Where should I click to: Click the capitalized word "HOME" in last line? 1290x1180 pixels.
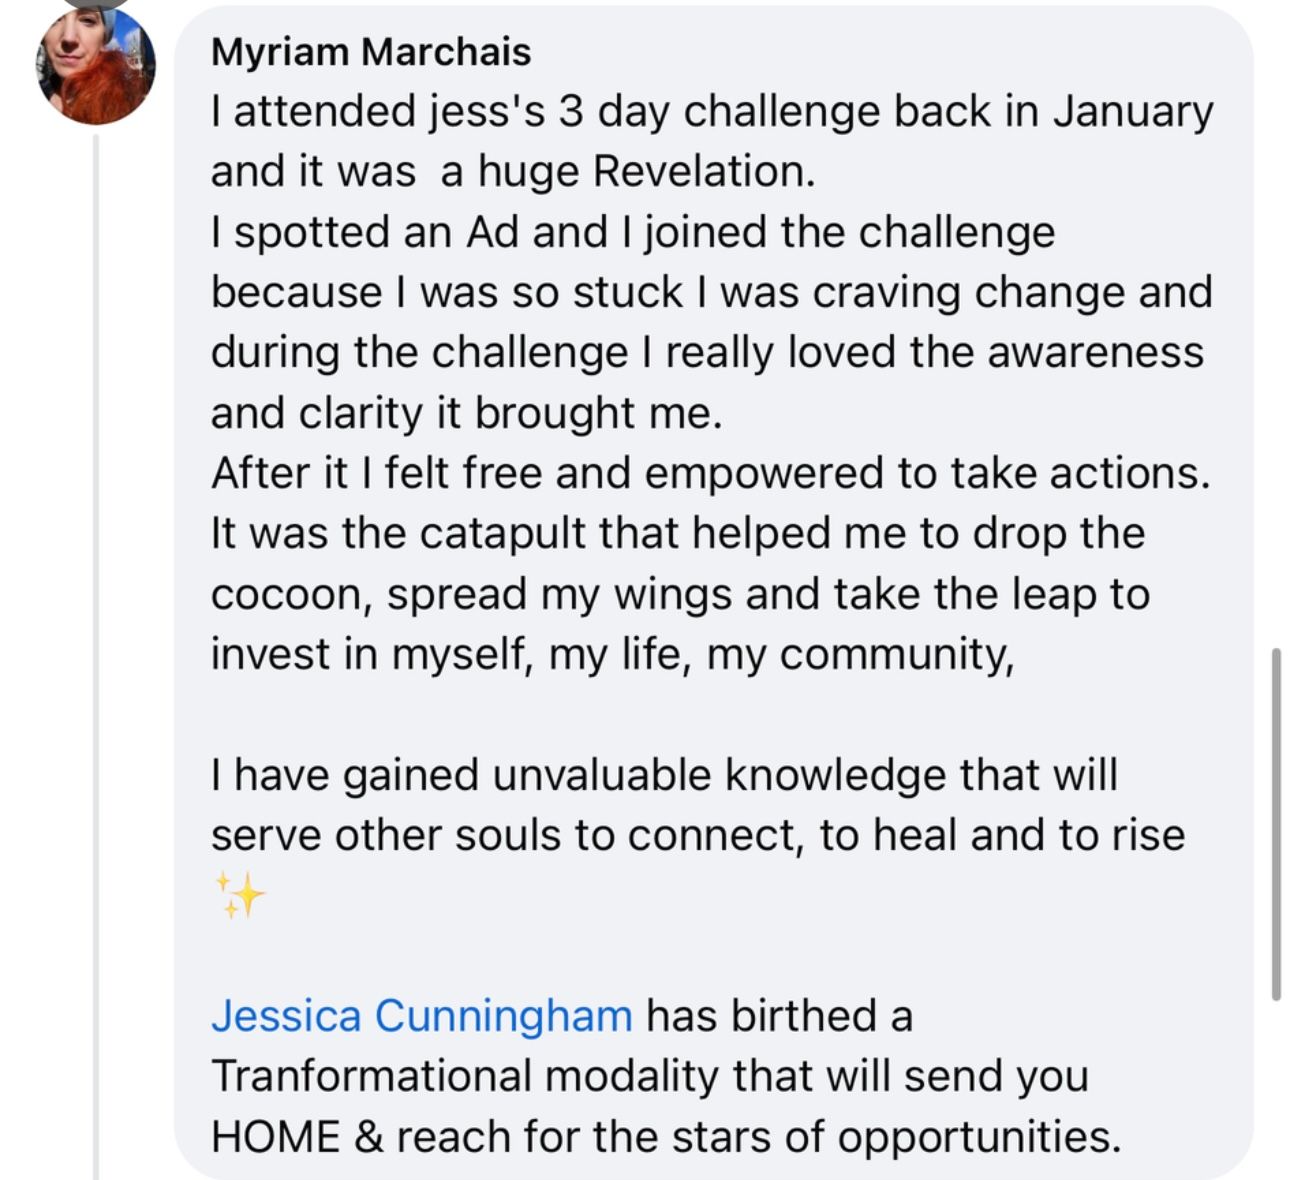pos(276,1136)
